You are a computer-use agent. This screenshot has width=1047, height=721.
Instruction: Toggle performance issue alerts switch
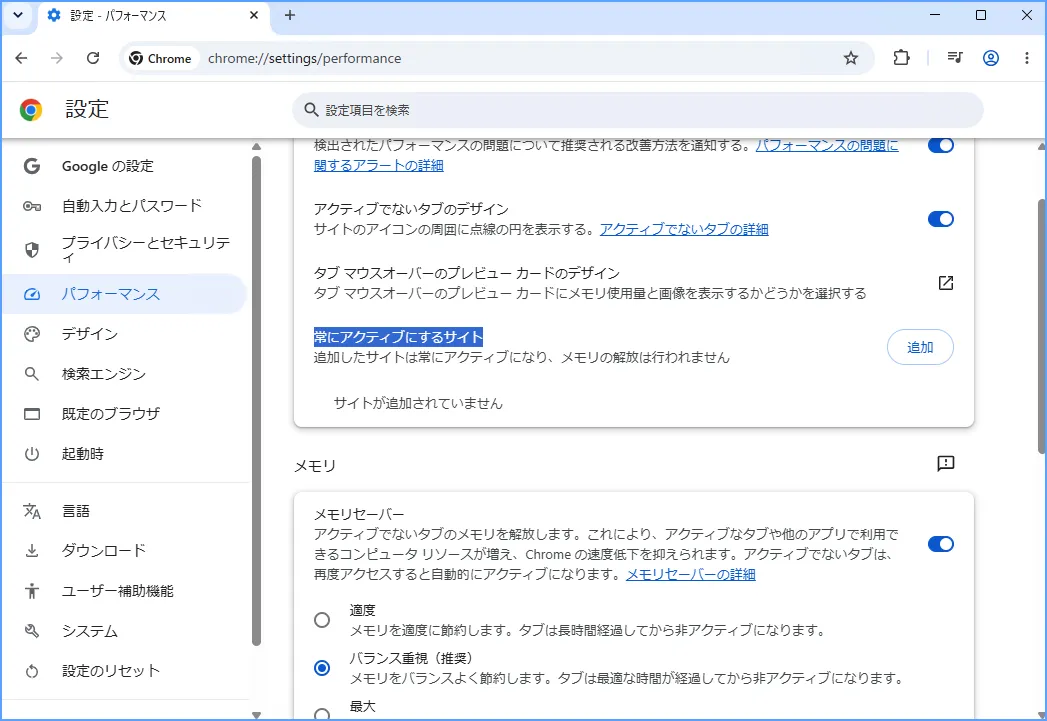(940, 145)
